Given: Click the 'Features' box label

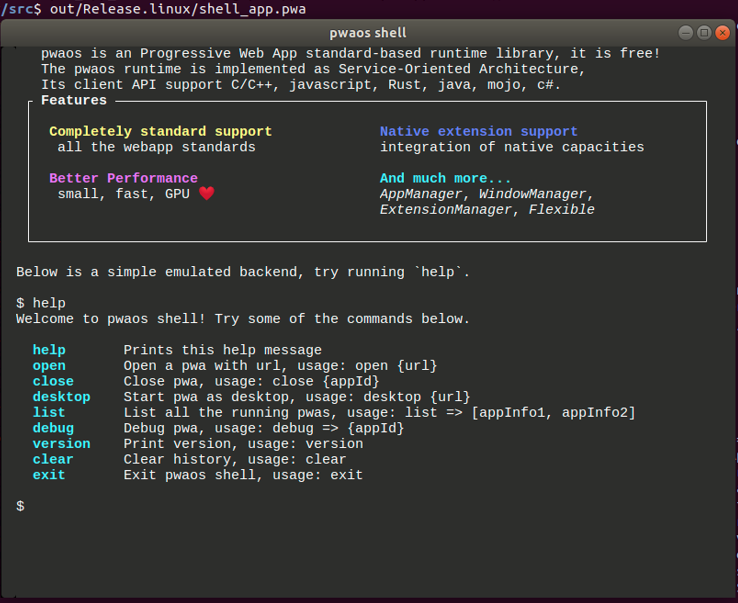Looking at the screenshot, I should tap(74, 100).
